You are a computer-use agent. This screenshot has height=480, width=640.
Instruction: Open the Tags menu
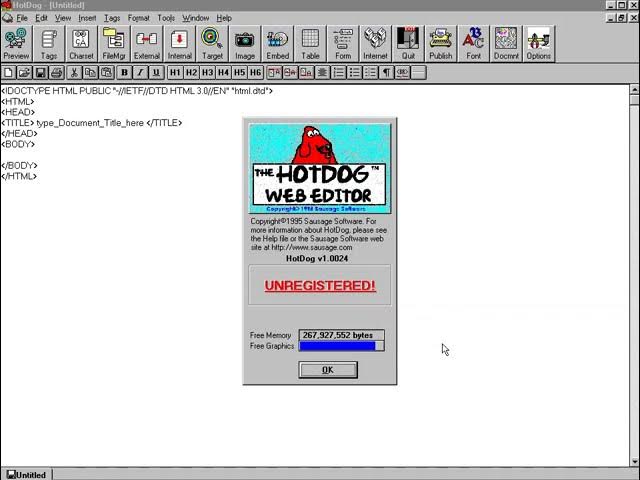click(112, 18)
